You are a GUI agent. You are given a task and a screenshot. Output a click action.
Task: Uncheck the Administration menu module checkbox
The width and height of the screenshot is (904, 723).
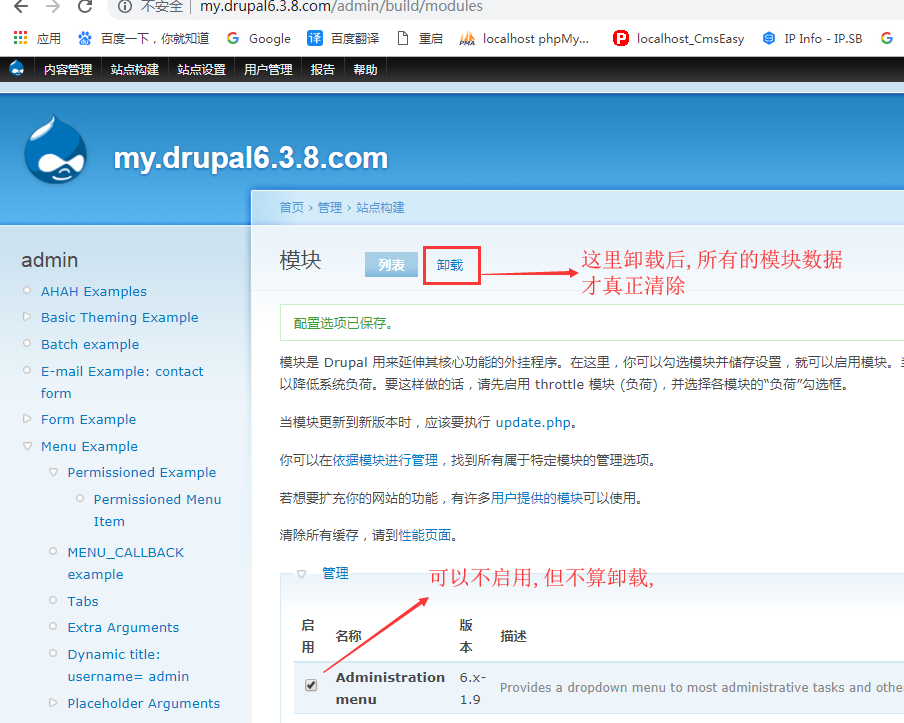pos(311,685)
